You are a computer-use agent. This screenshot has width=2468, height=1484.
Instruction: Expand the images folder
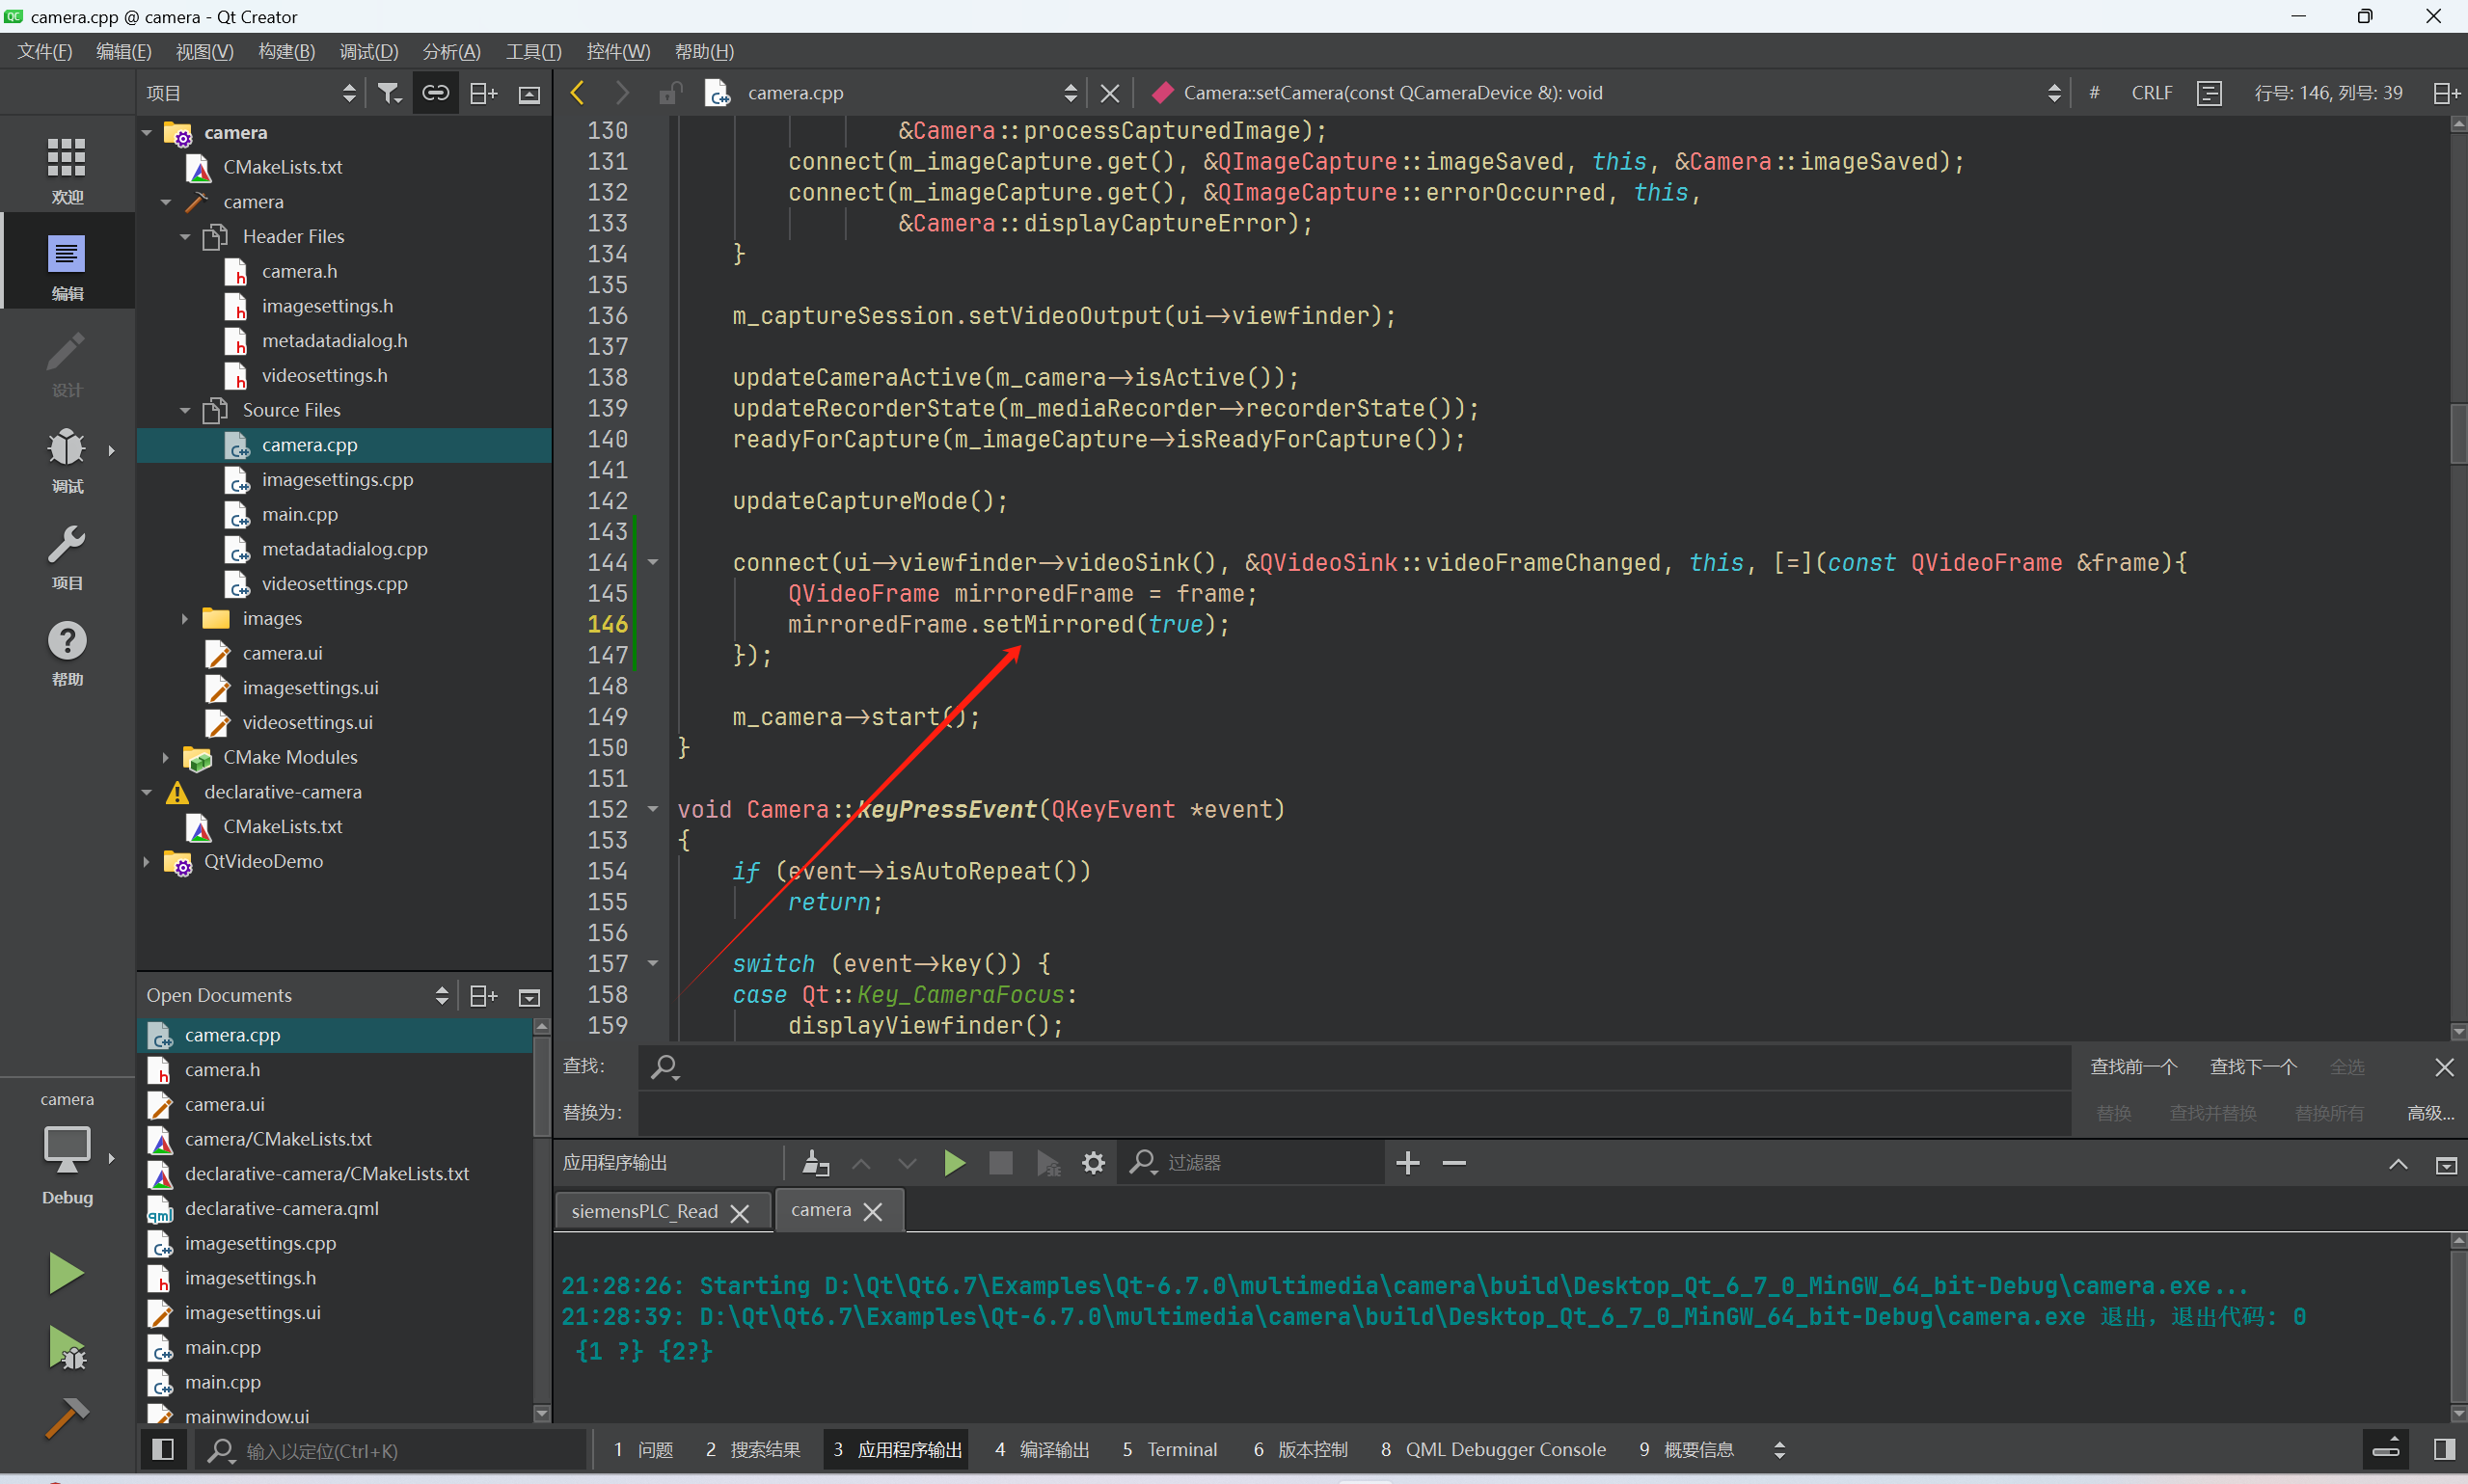(184, 618)
